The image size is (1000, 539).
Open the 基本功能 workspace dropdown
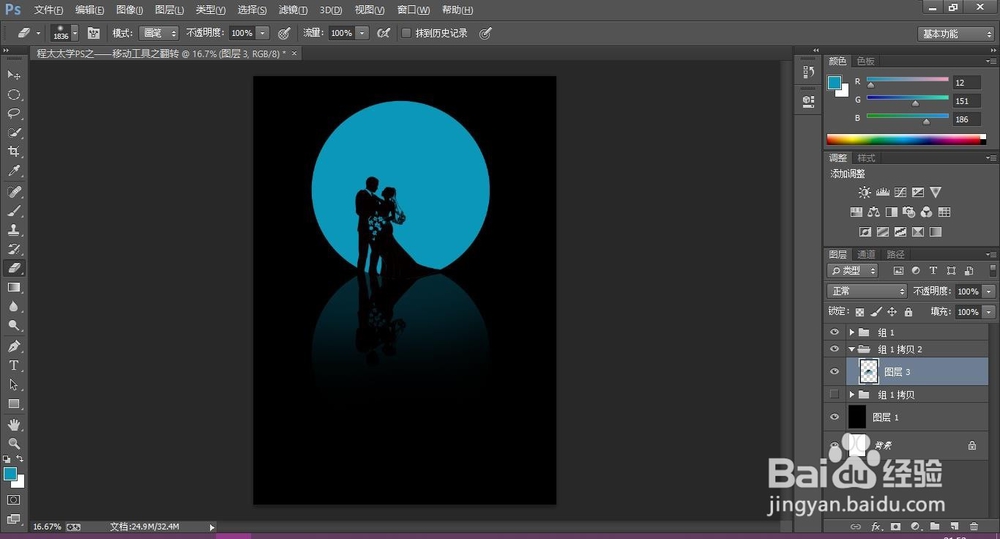coord(955,34)
